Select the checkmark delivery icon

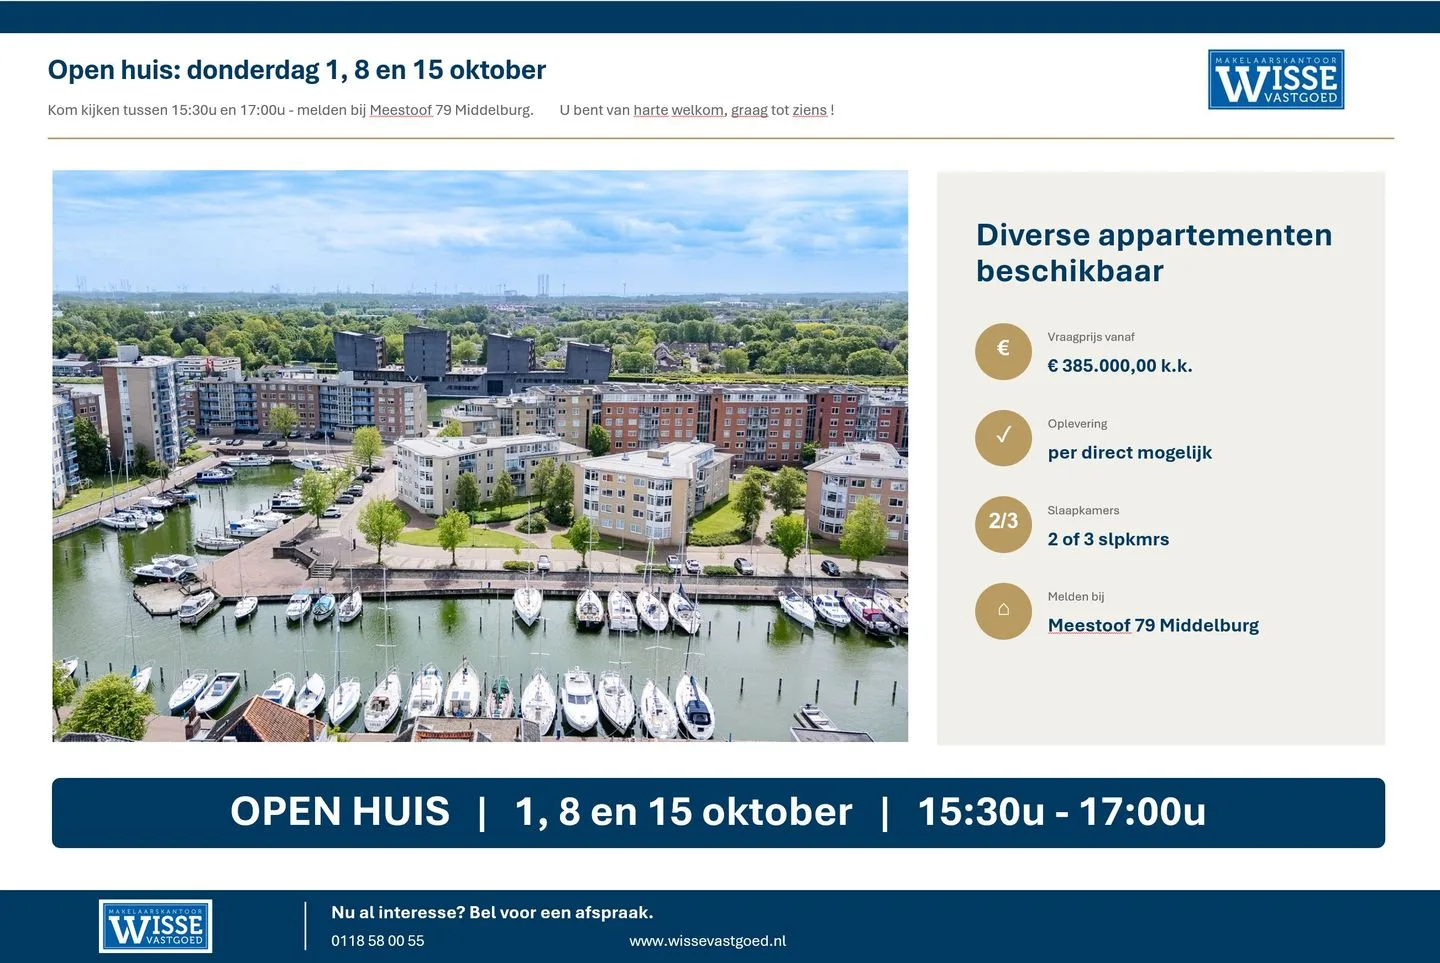click(x=1003, y=438)
